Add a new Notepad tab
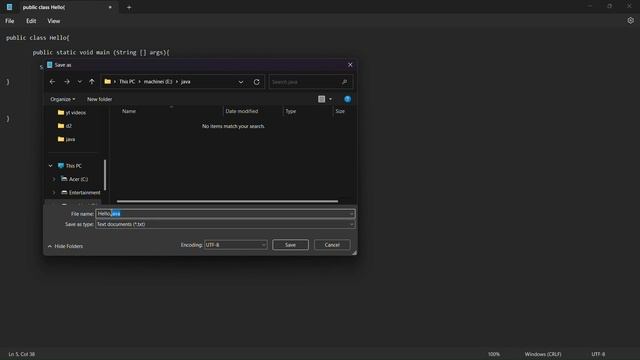The width and height of the screenshot is (640, 360). point(129,7)
